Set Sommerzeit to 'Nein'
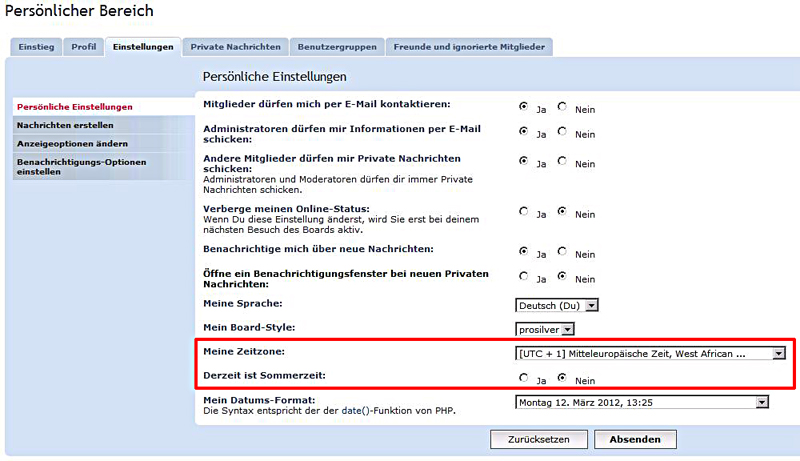Image resolution: width=800 pixels, height=461 pixels. point(562,377)
